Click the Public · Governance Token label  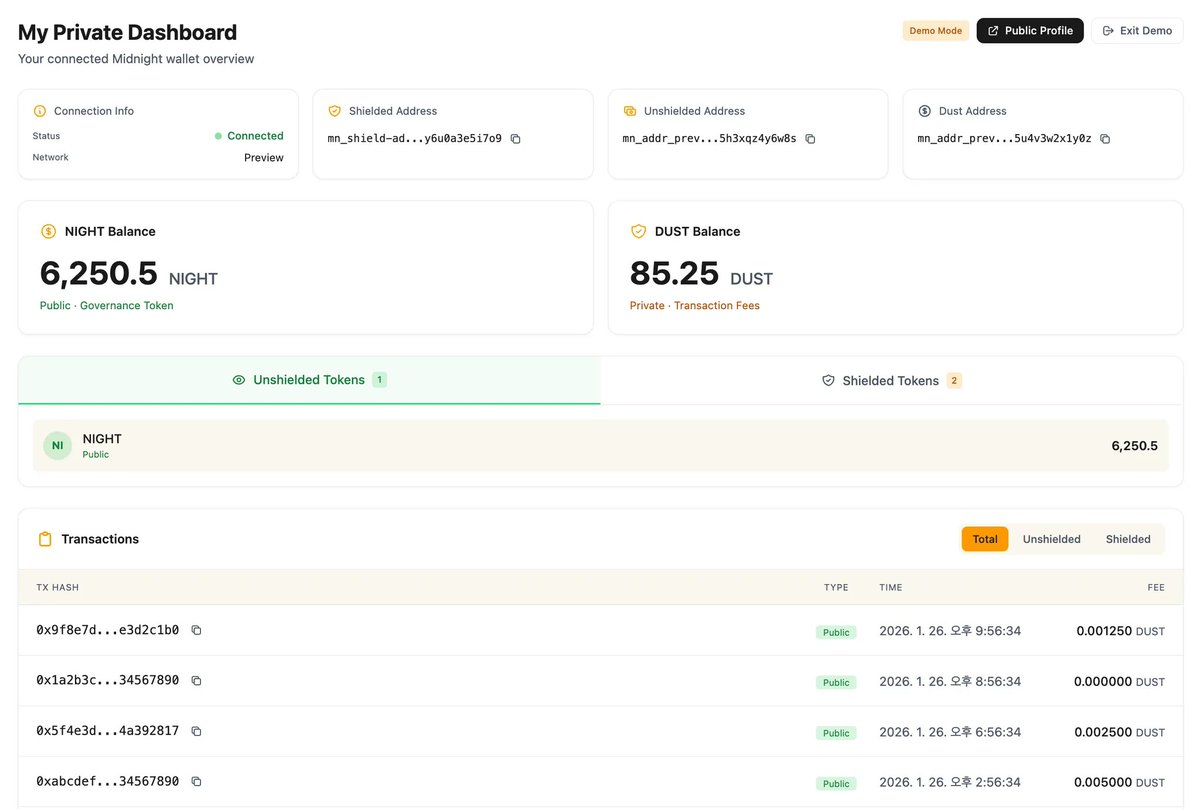point(107,306)
